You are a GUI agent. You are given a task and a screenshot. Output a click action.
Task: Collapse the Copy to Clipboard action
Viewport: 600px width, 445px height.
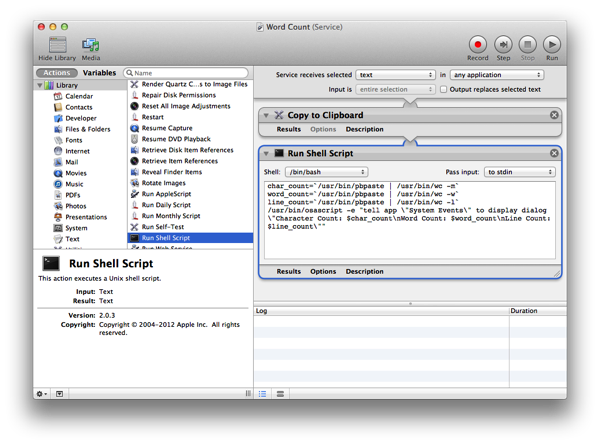coord(266,115)
